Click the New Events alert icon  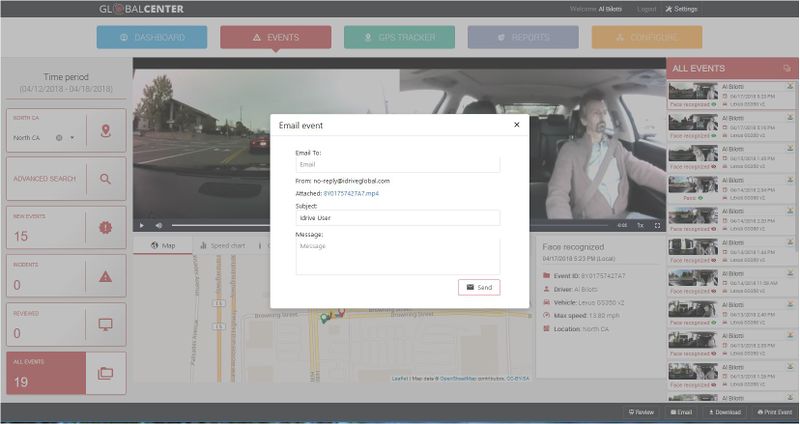106,228
